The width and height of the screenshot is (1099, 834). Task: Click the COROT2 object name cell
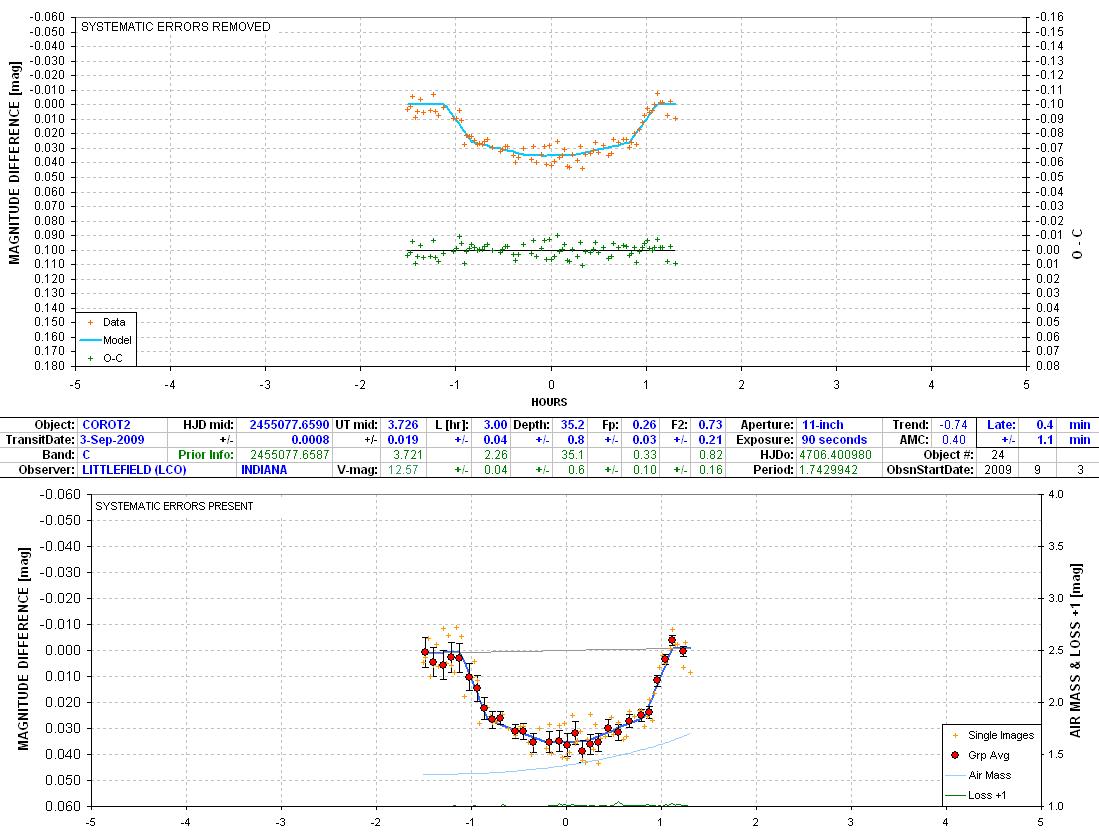pyautogui.click(x=106, y=425)
